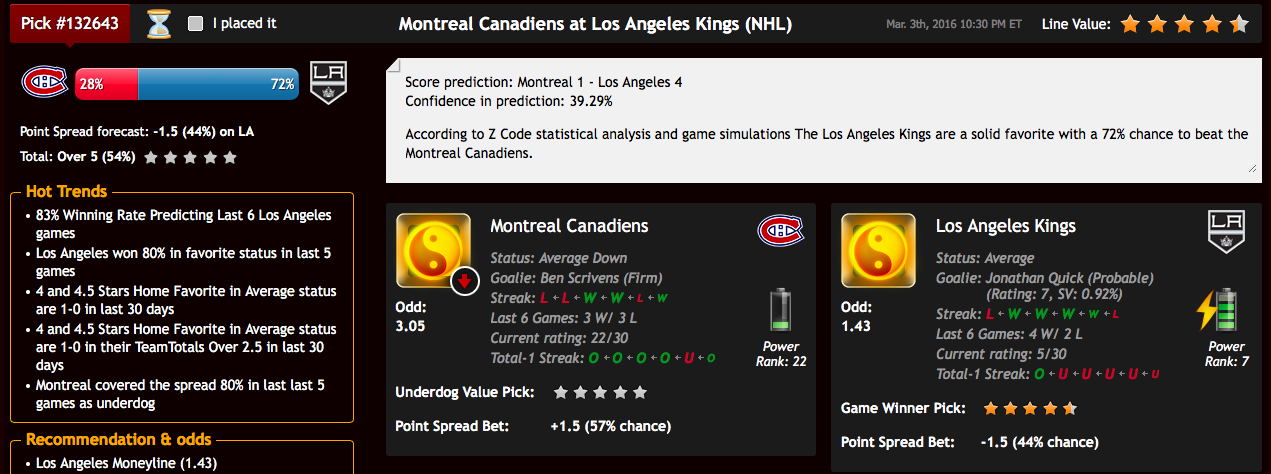Image resolution: width=1271 pixels, height=474 pixels.
Task: Click inside the score prediction text box
Action: 822,120
